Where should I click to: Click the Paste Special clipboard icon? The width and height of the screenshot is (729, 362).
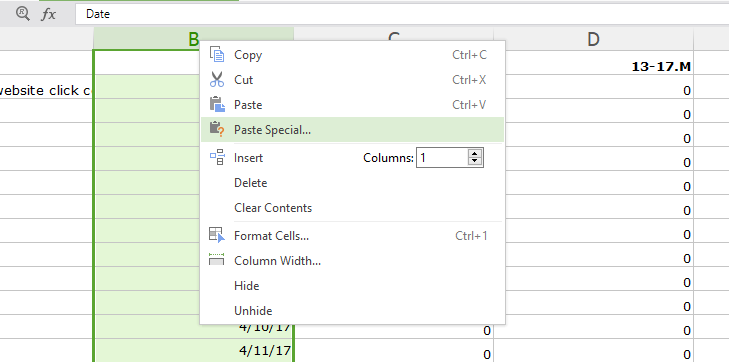tap(217, 130)
